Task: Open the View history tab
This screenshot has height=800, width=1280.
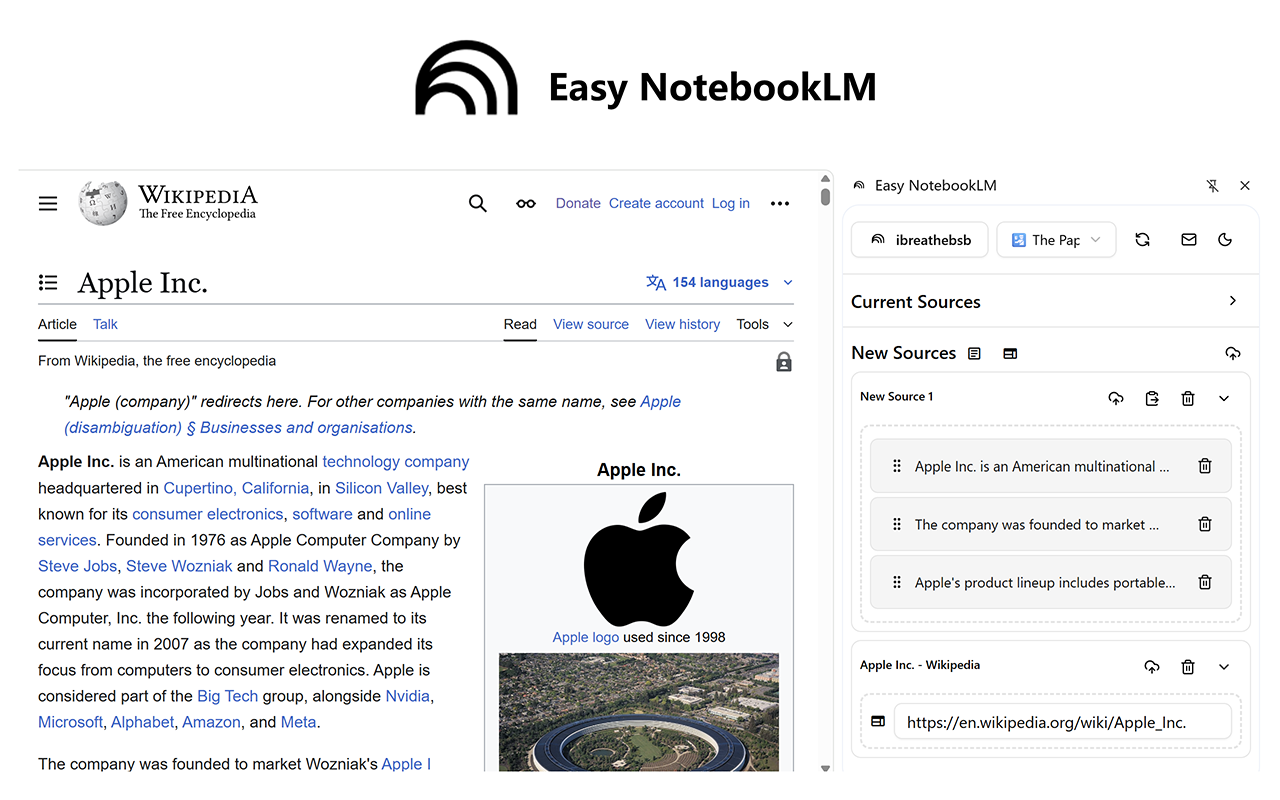Action: [682, 324]
